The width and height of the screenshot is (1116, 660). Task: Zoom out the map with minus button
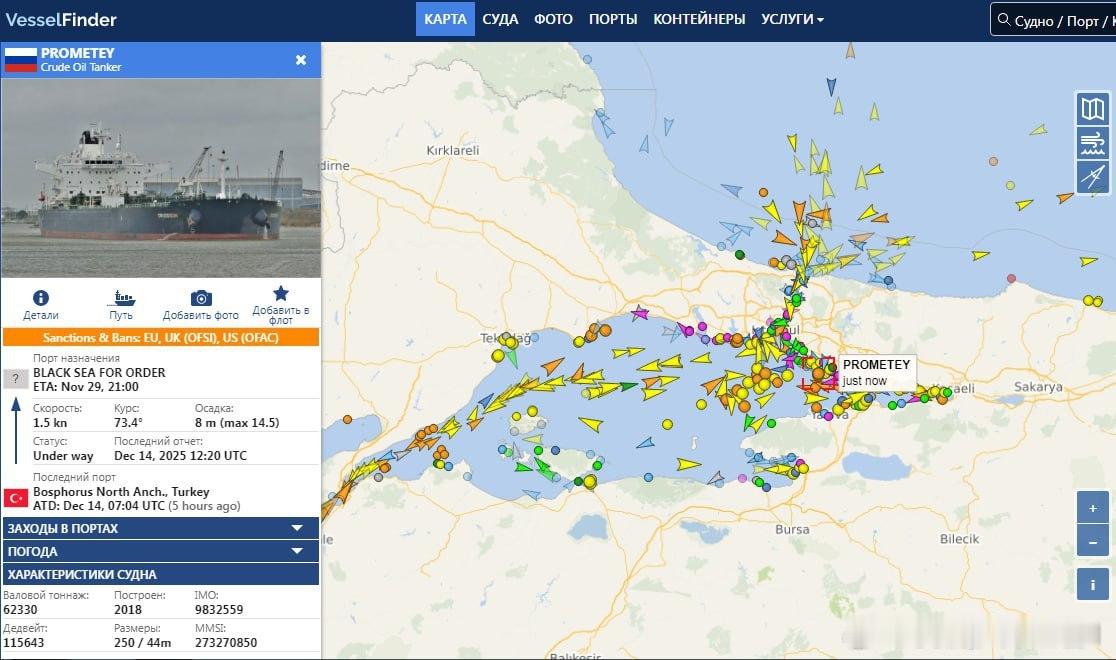pyautogui.click(x=1093, y=542)
